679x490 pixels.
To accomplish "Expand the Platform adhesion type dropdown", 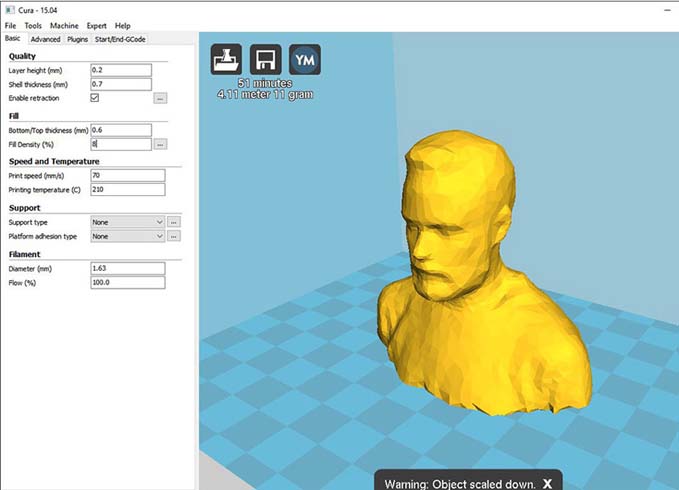I will [128, 236].
